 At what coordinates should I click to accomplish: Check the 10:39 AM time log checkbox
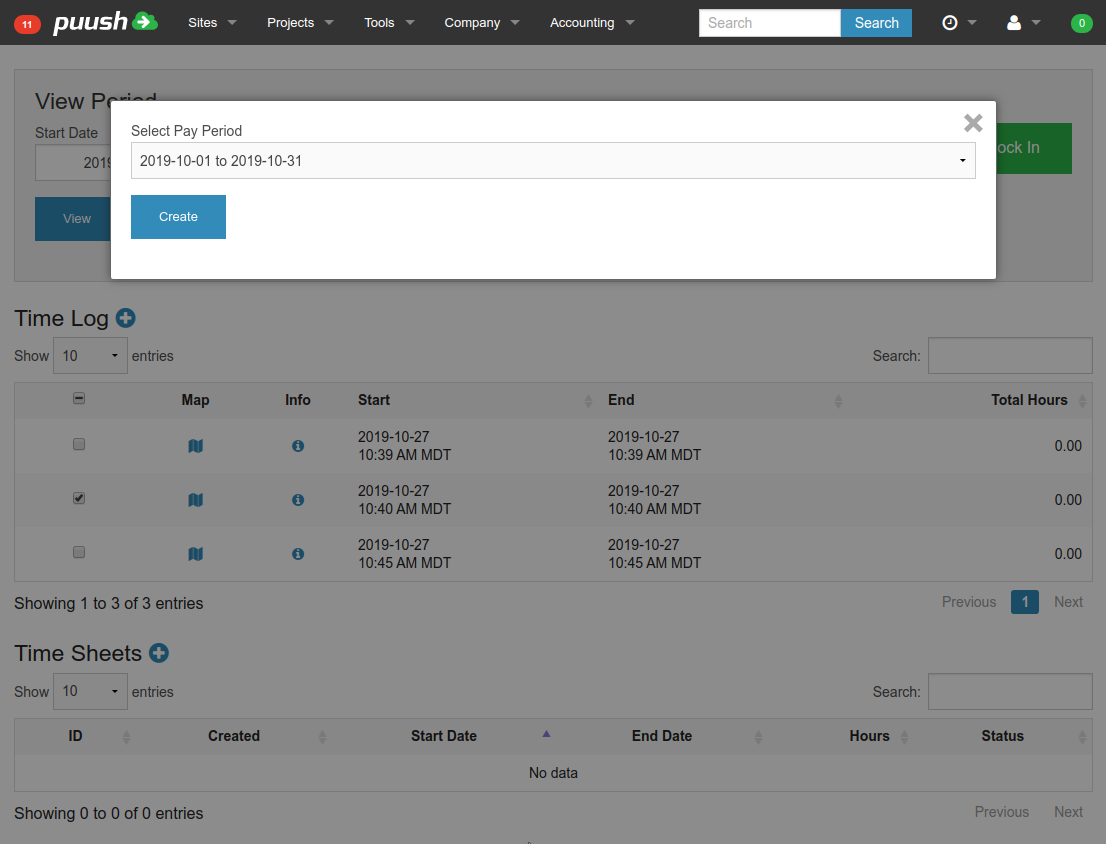point(79,444)
